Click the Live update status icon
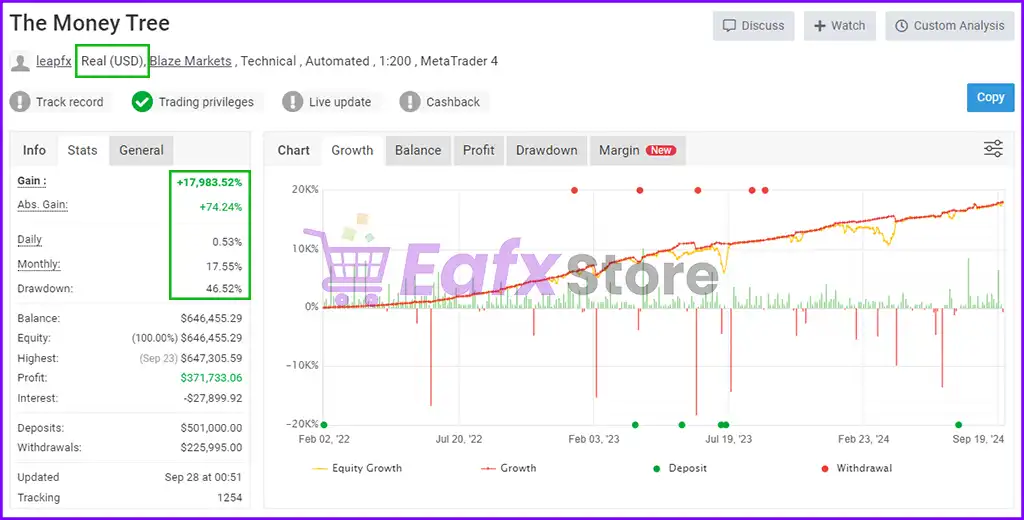Screen dimensions: 1024x520 coord(292,102)
